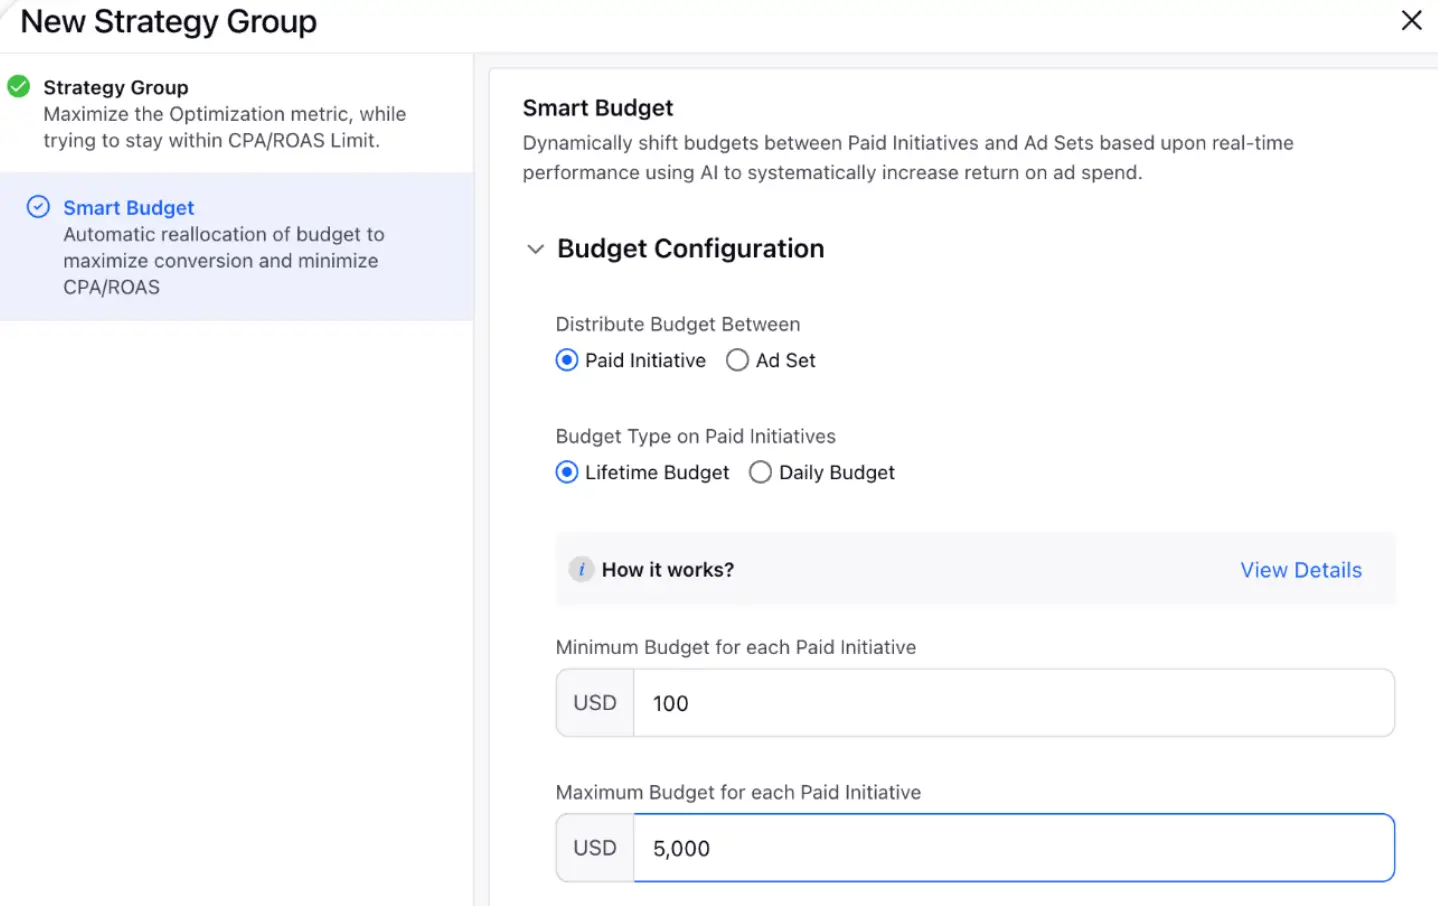Choose the Ad Set distribution option
Image resolution: width=1438 pixels, height=906 pixels.
(x=738, y=360)
